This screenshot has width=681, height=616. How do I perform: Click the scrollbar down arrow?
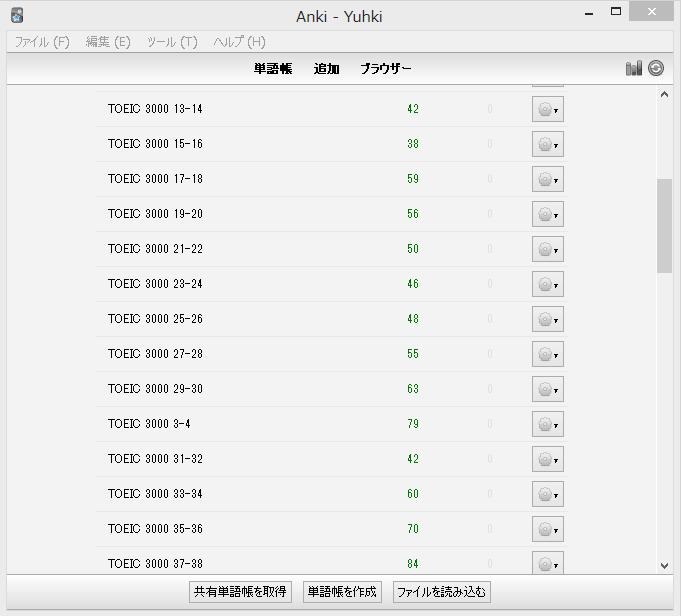[x=664, y=565]
